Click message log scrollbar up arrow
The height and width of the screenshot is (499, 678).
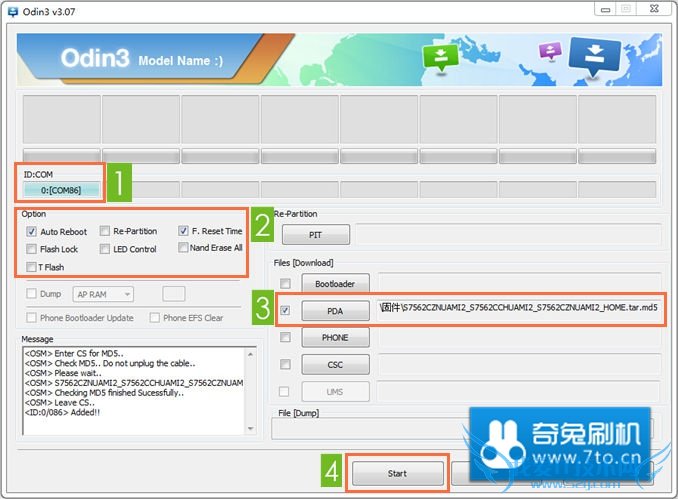[250, 354]
